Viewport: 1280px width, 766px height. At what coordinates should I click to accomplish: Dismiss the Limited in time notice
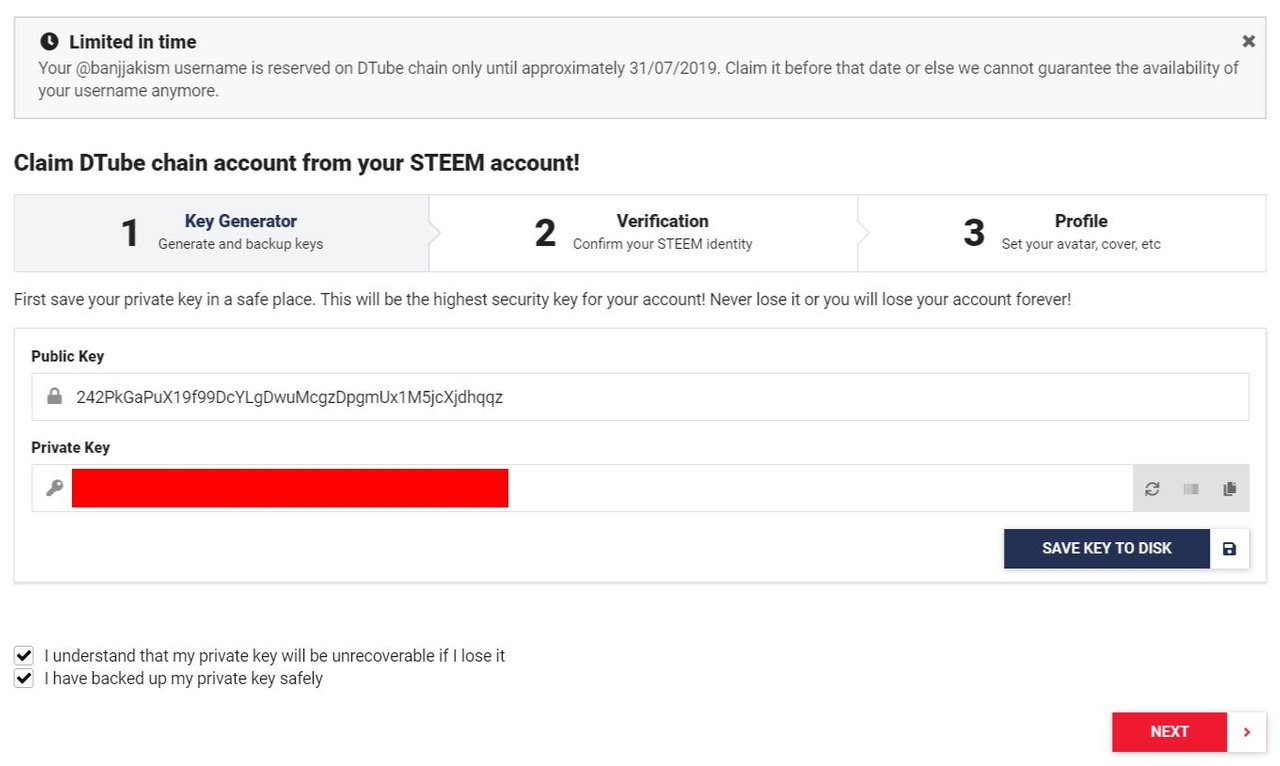(x=1248, y=42)
